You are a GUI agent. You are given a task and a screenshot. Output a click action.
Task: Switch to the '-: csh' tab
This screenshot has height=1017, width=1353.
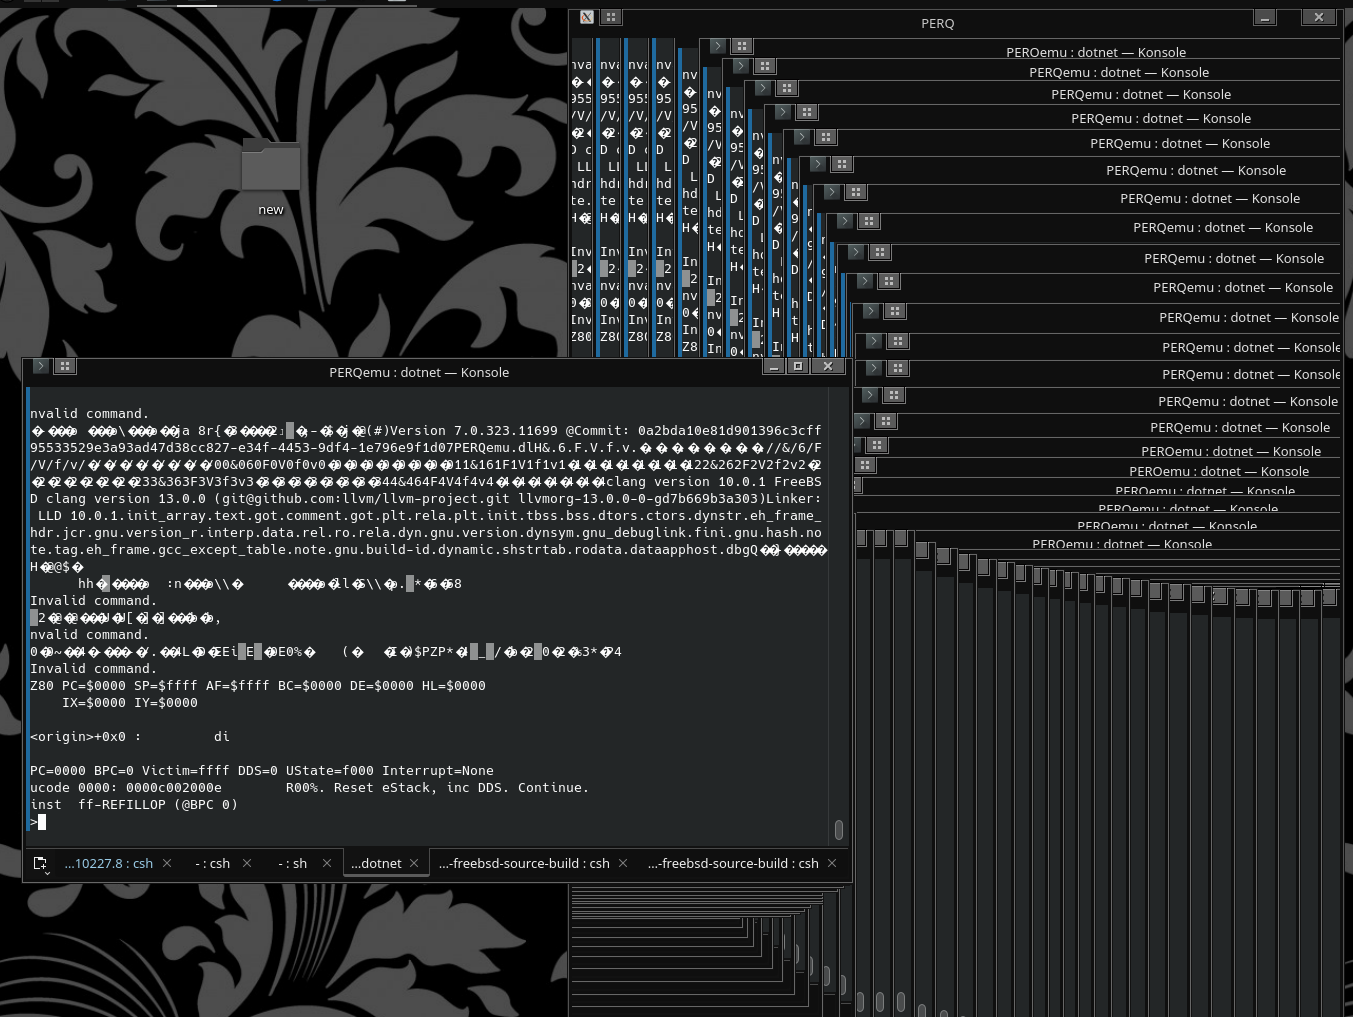pos(212,863)
